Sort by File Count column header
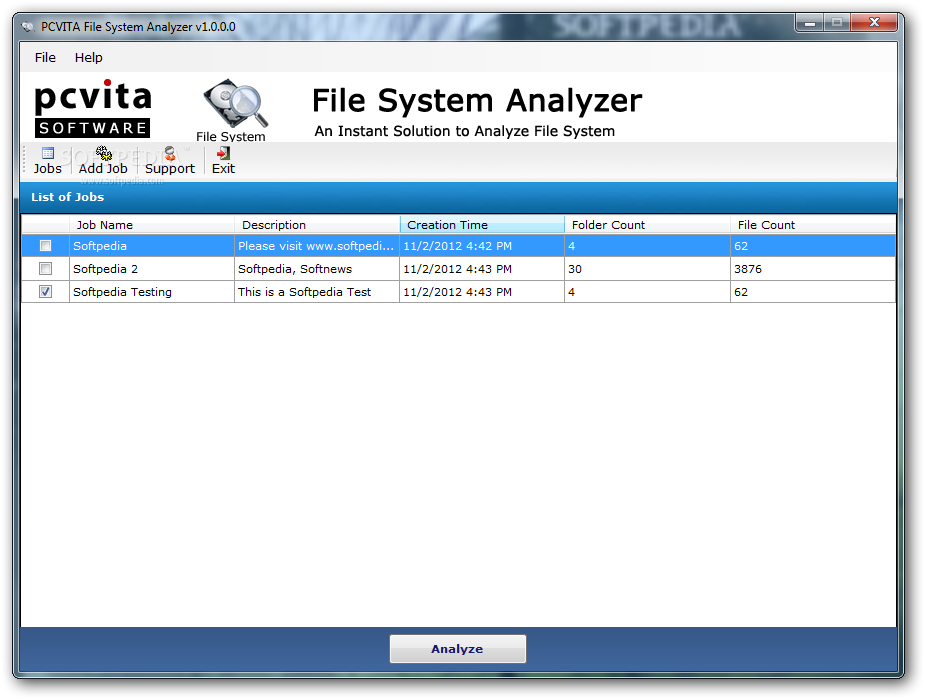Image resolution: width=925 pixels, height=699 pixels. point(813,225)
